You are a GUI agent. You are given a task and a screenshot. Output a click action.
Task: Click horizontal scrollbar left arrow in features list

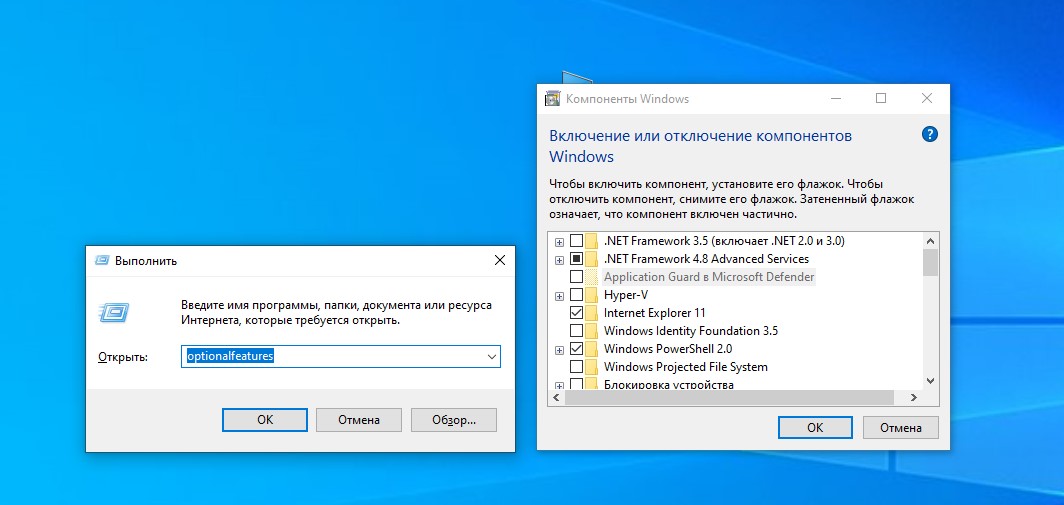point(556,398)
